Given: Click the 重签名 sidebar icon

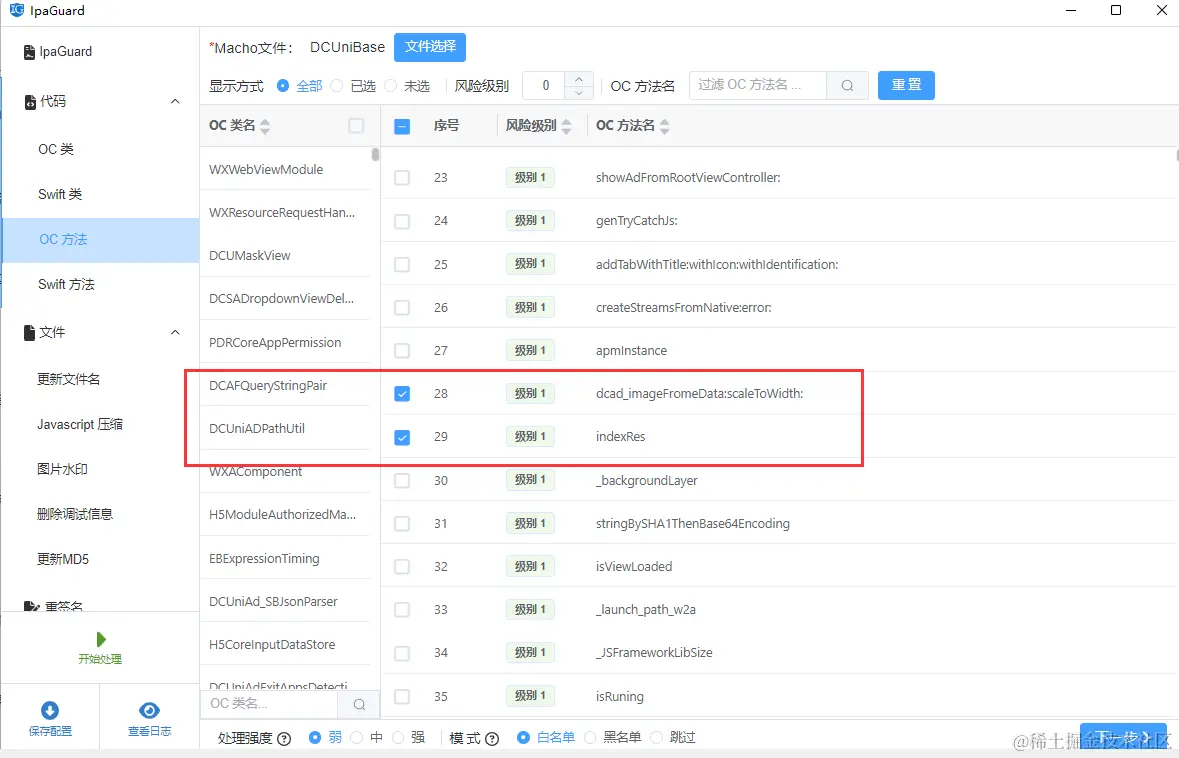Looking at the screenshot, I should [31, 606].
